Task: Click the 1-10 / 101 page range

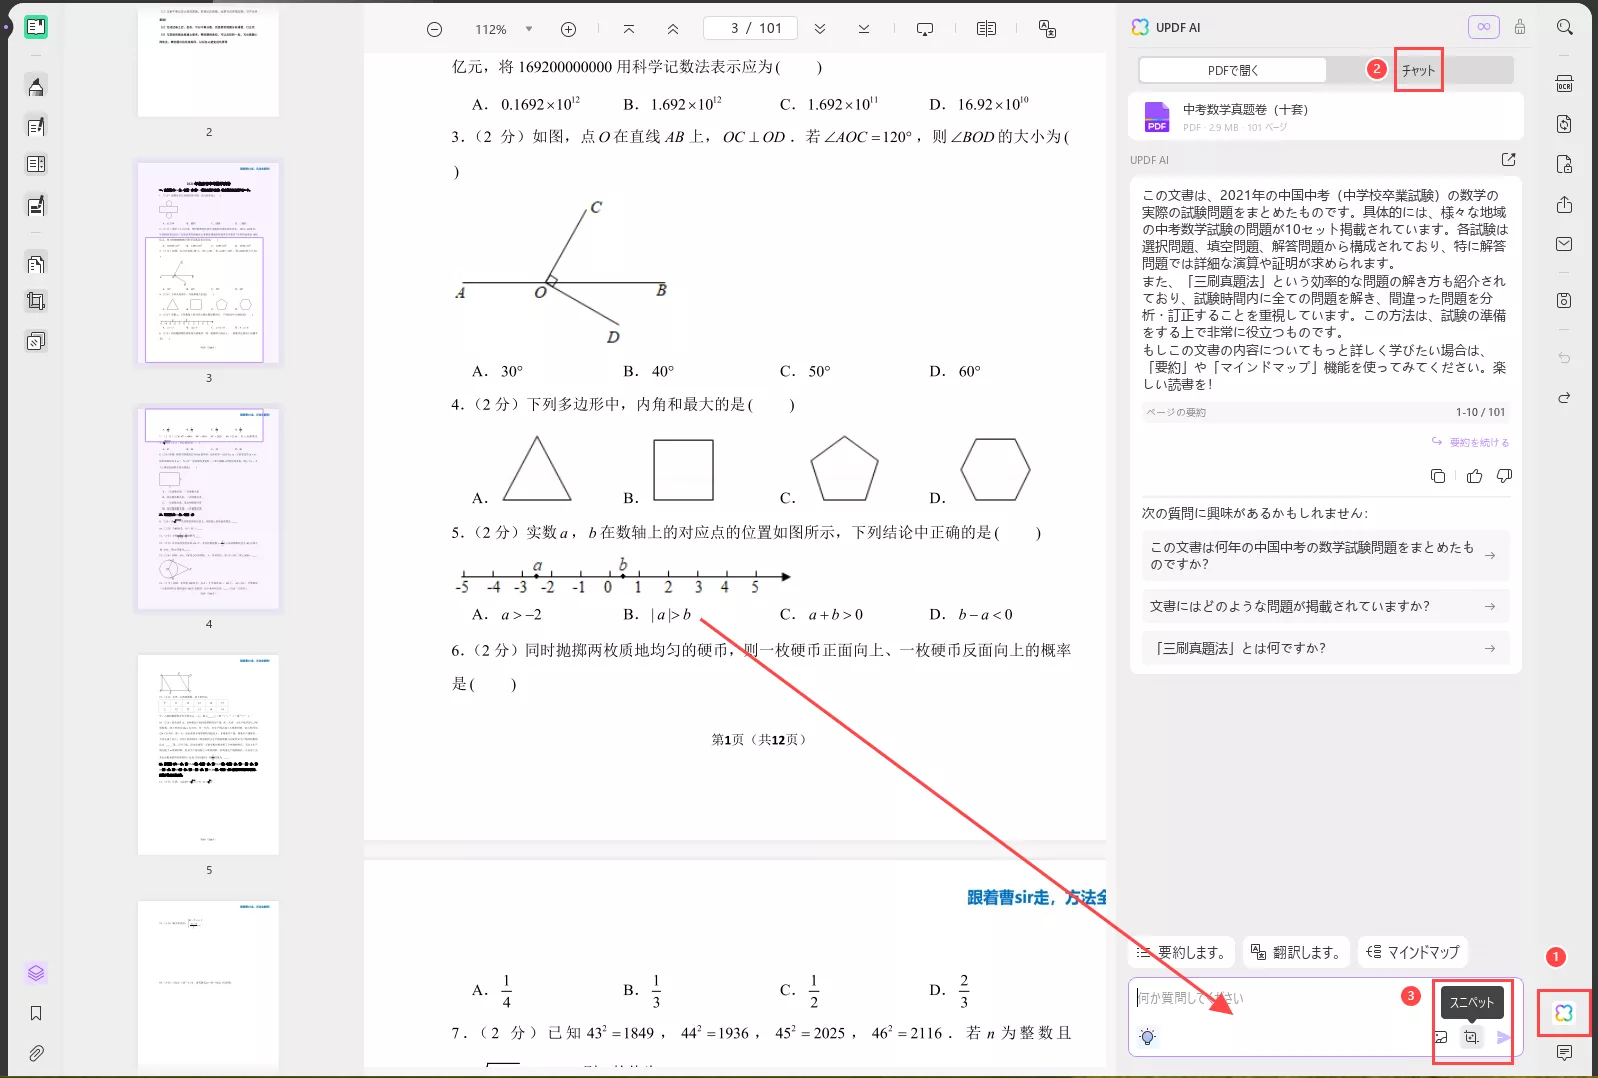Action: point(1480,412)
